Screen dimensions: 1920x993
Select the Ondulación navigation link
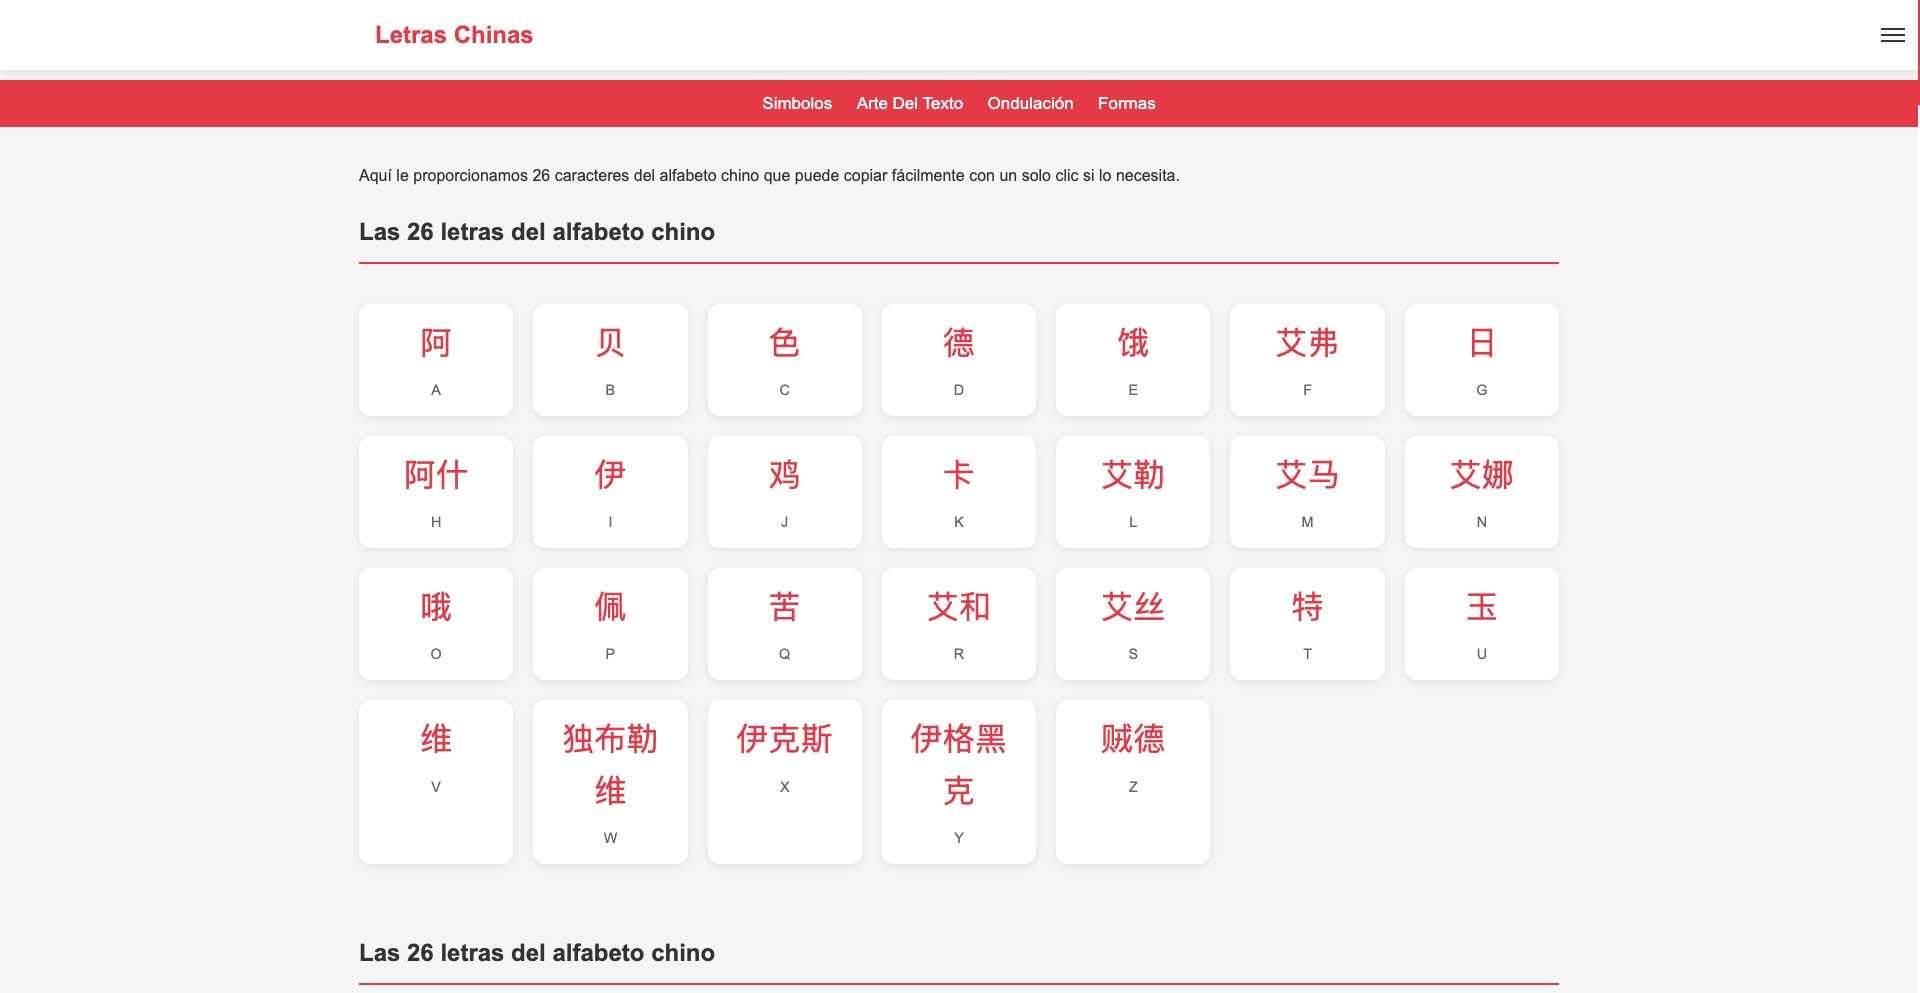pyautogui.click(x=1029, y=103)
